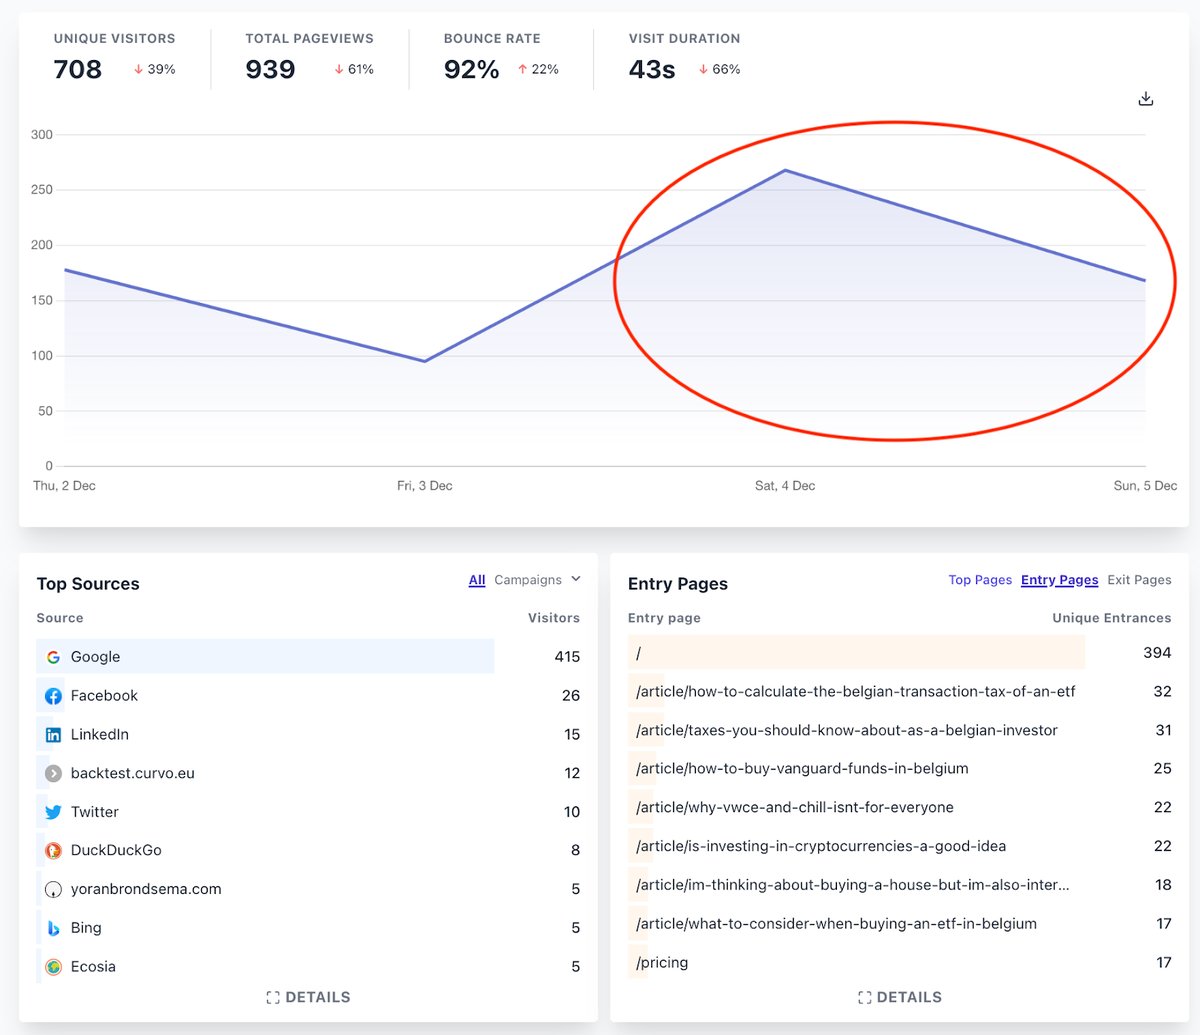The width and height of the screenshot is (1200, 1035).
Task: Click the Ecosia source icon
Action: (x=54, y=967)
